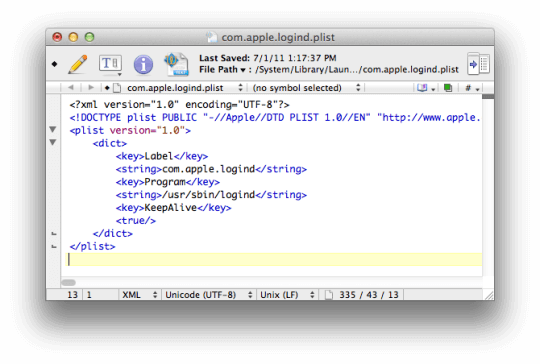The height and width of the screenshot is (364, 540).
Task: Open the Unix (LF) line endings popup
Action: [x=287, y=295]
